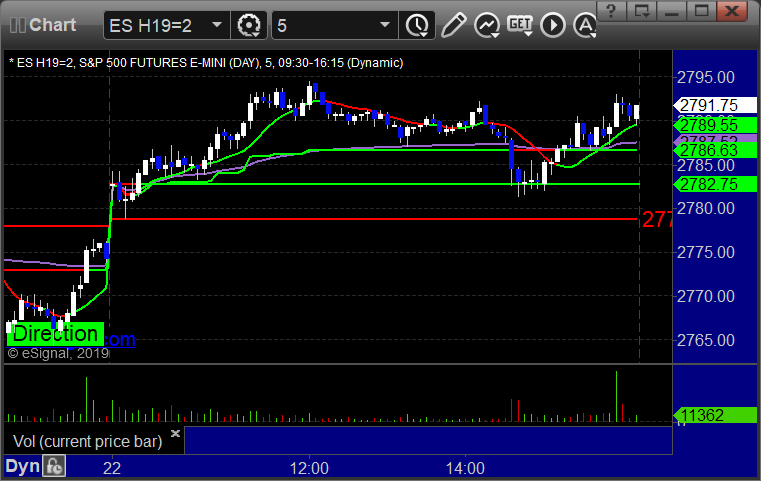761x481 pixels.
Task: Click the help question mark icon
Action: [611, 11]
